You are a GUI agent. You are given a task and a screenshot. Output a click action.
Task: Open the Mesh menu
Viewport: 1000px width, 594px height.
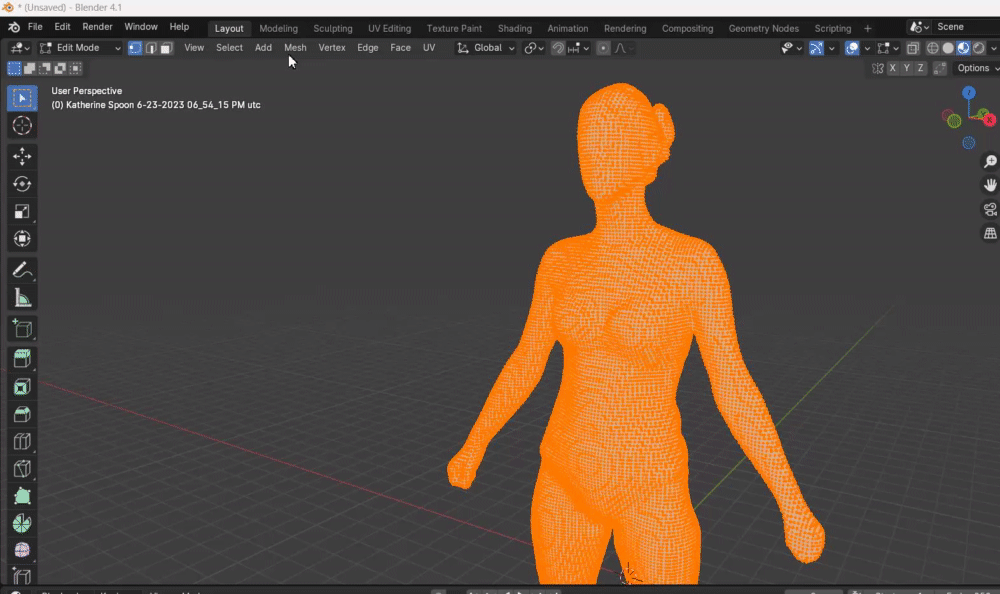pos(295,48)
